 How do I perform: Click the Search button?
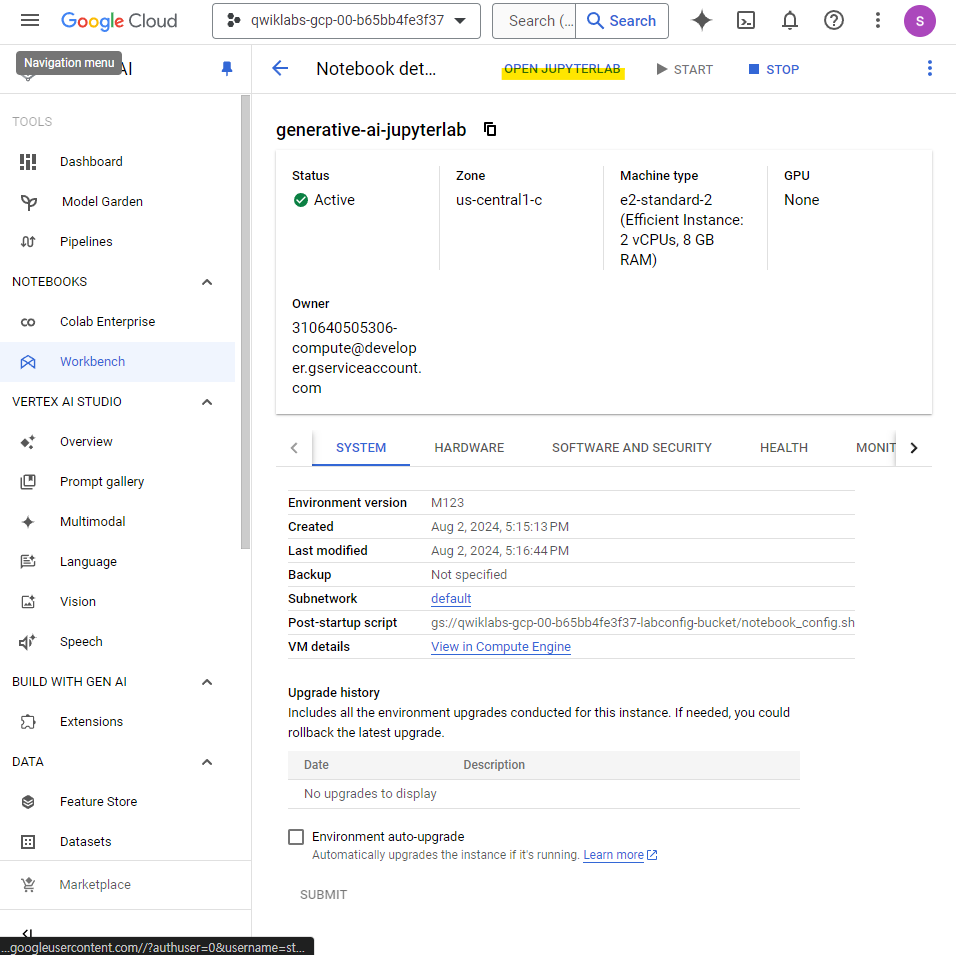[x=621, y=21]
